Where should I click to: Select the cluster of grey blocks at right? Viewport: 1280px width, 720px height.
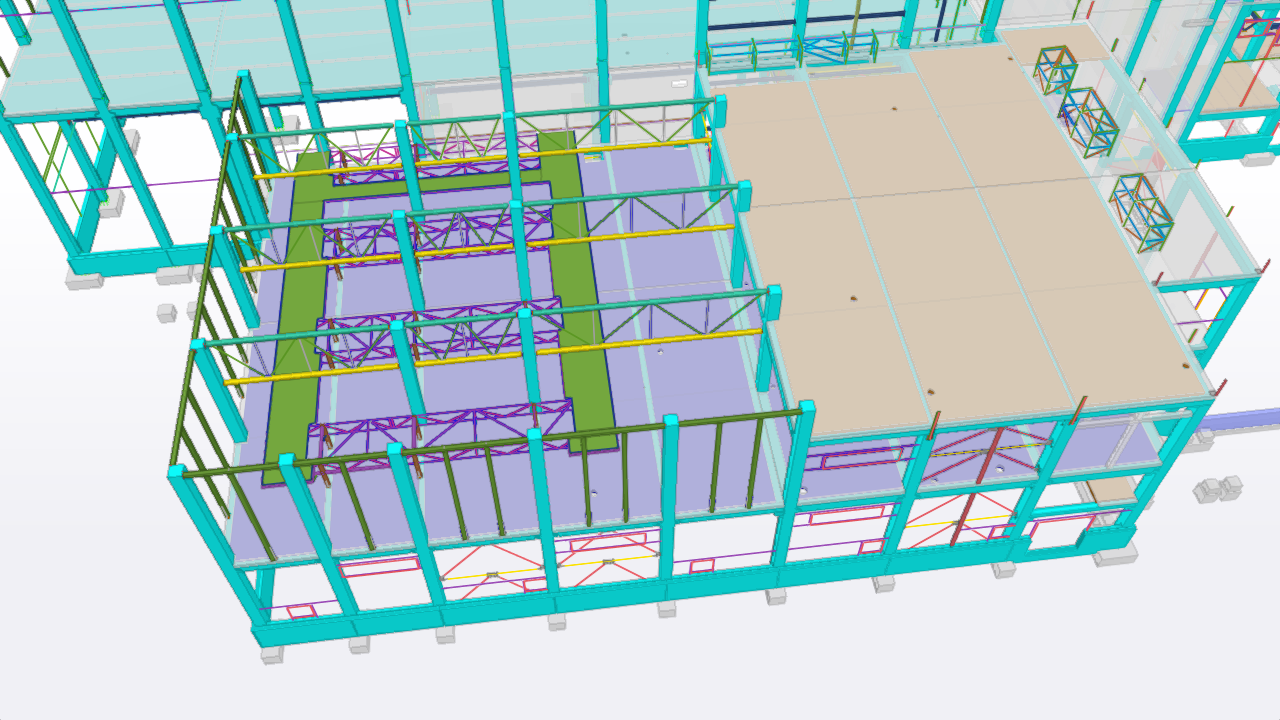pos(1217,489)
